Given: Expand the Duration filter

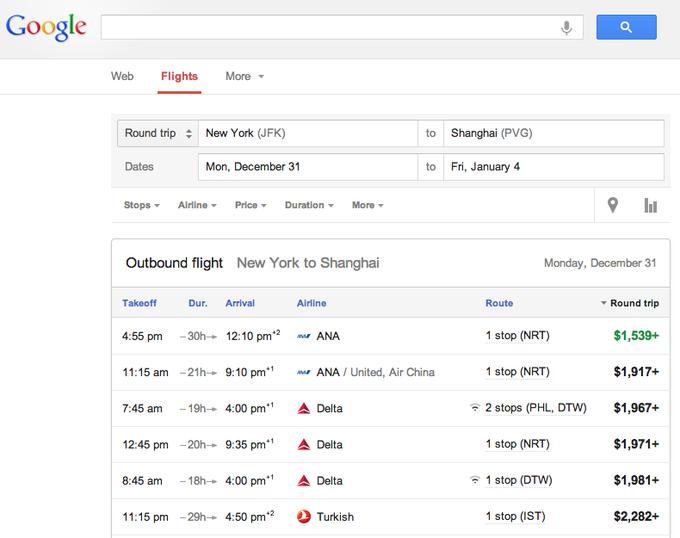Looking at the screenshot, I should (x=309, y=205).
